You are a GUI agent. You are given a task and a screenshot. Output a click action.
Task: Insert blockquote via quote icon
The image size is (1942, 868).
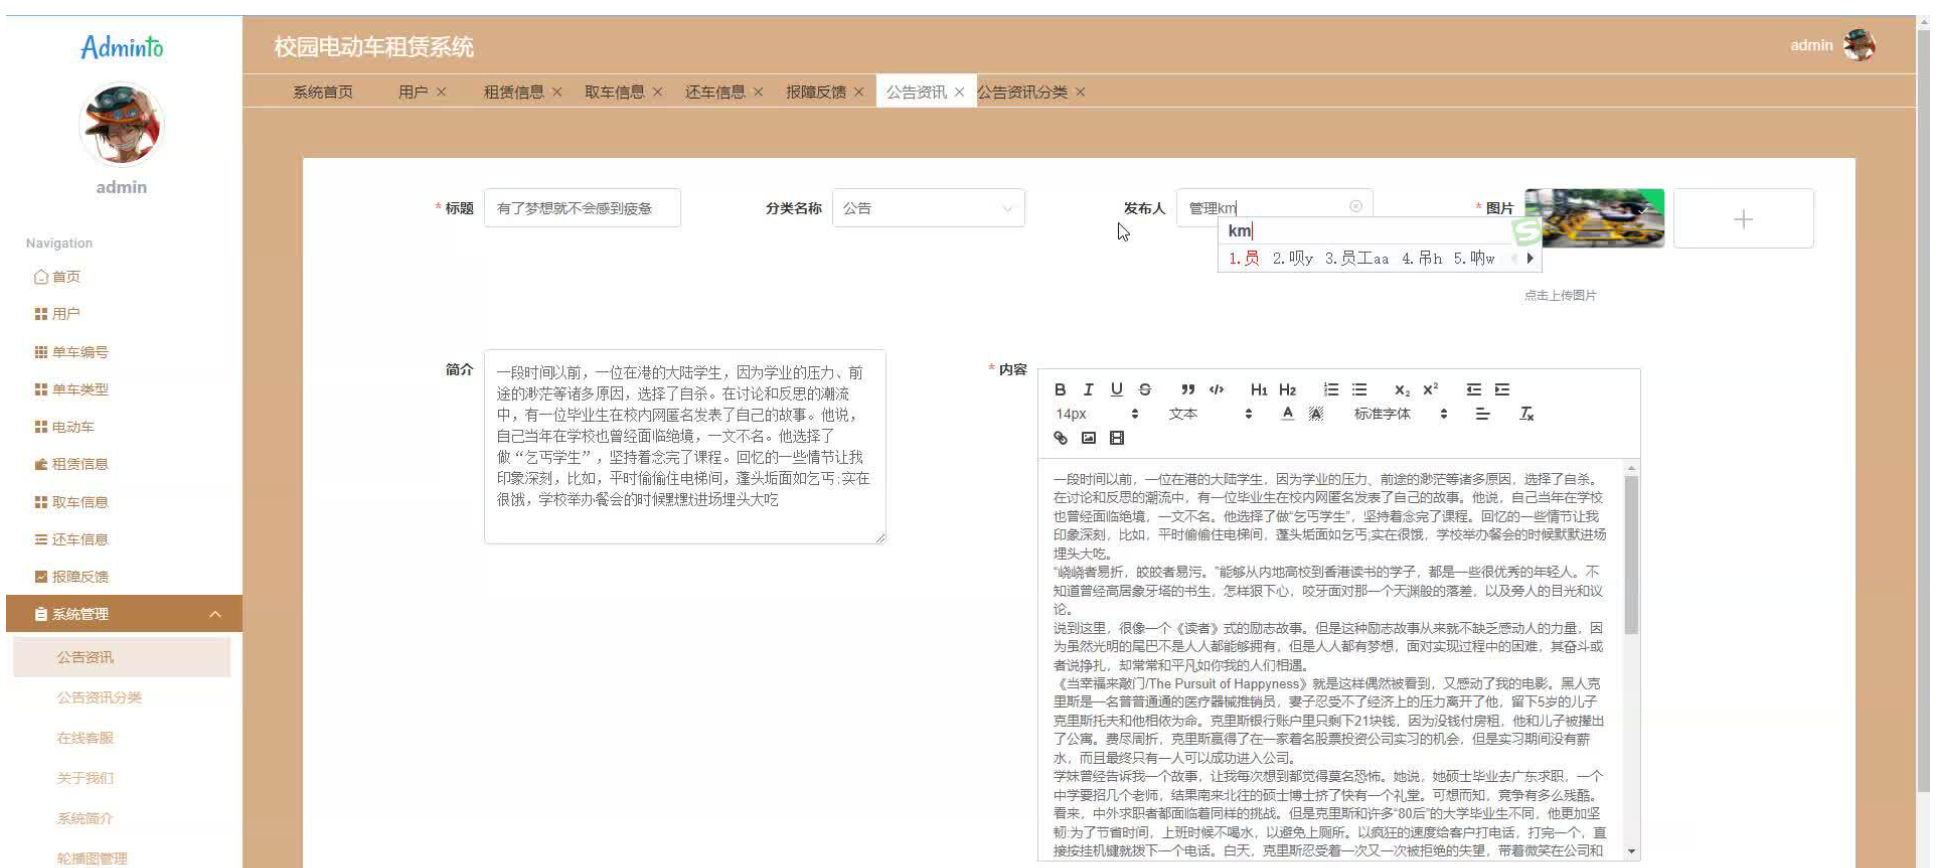1188,390
